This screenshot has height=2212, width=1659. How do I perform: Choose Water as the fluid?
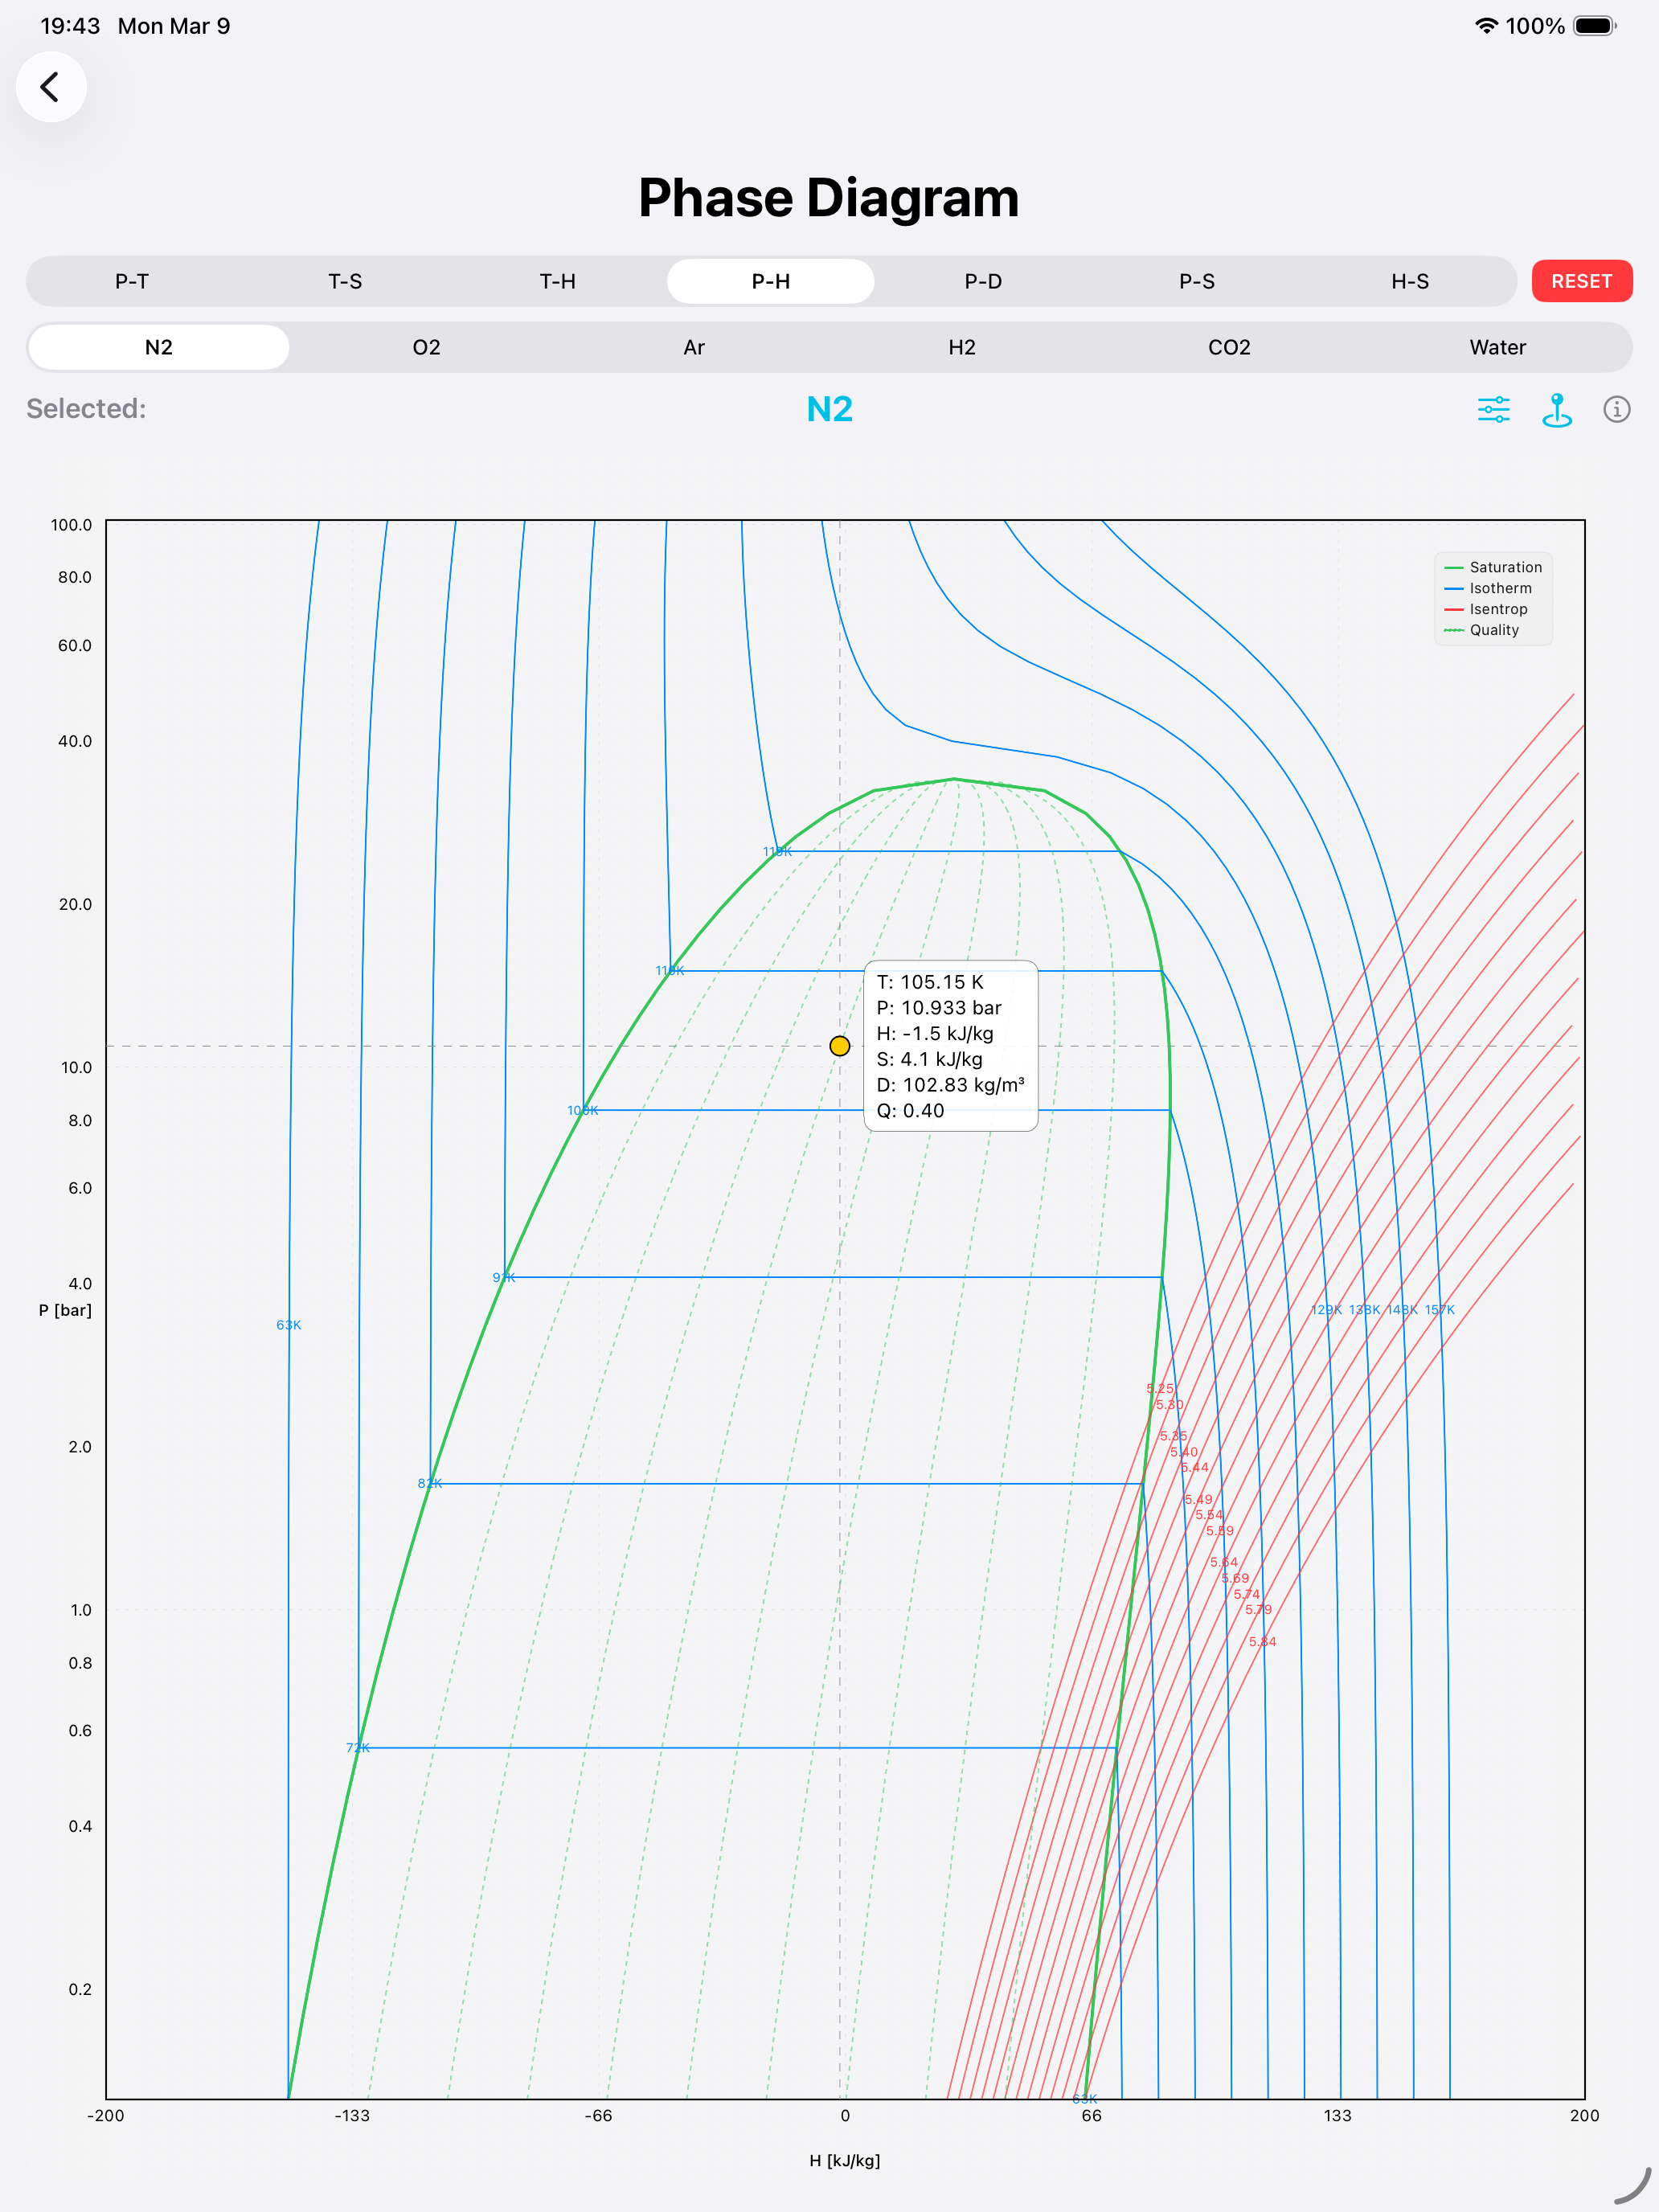click(1497, 347)
